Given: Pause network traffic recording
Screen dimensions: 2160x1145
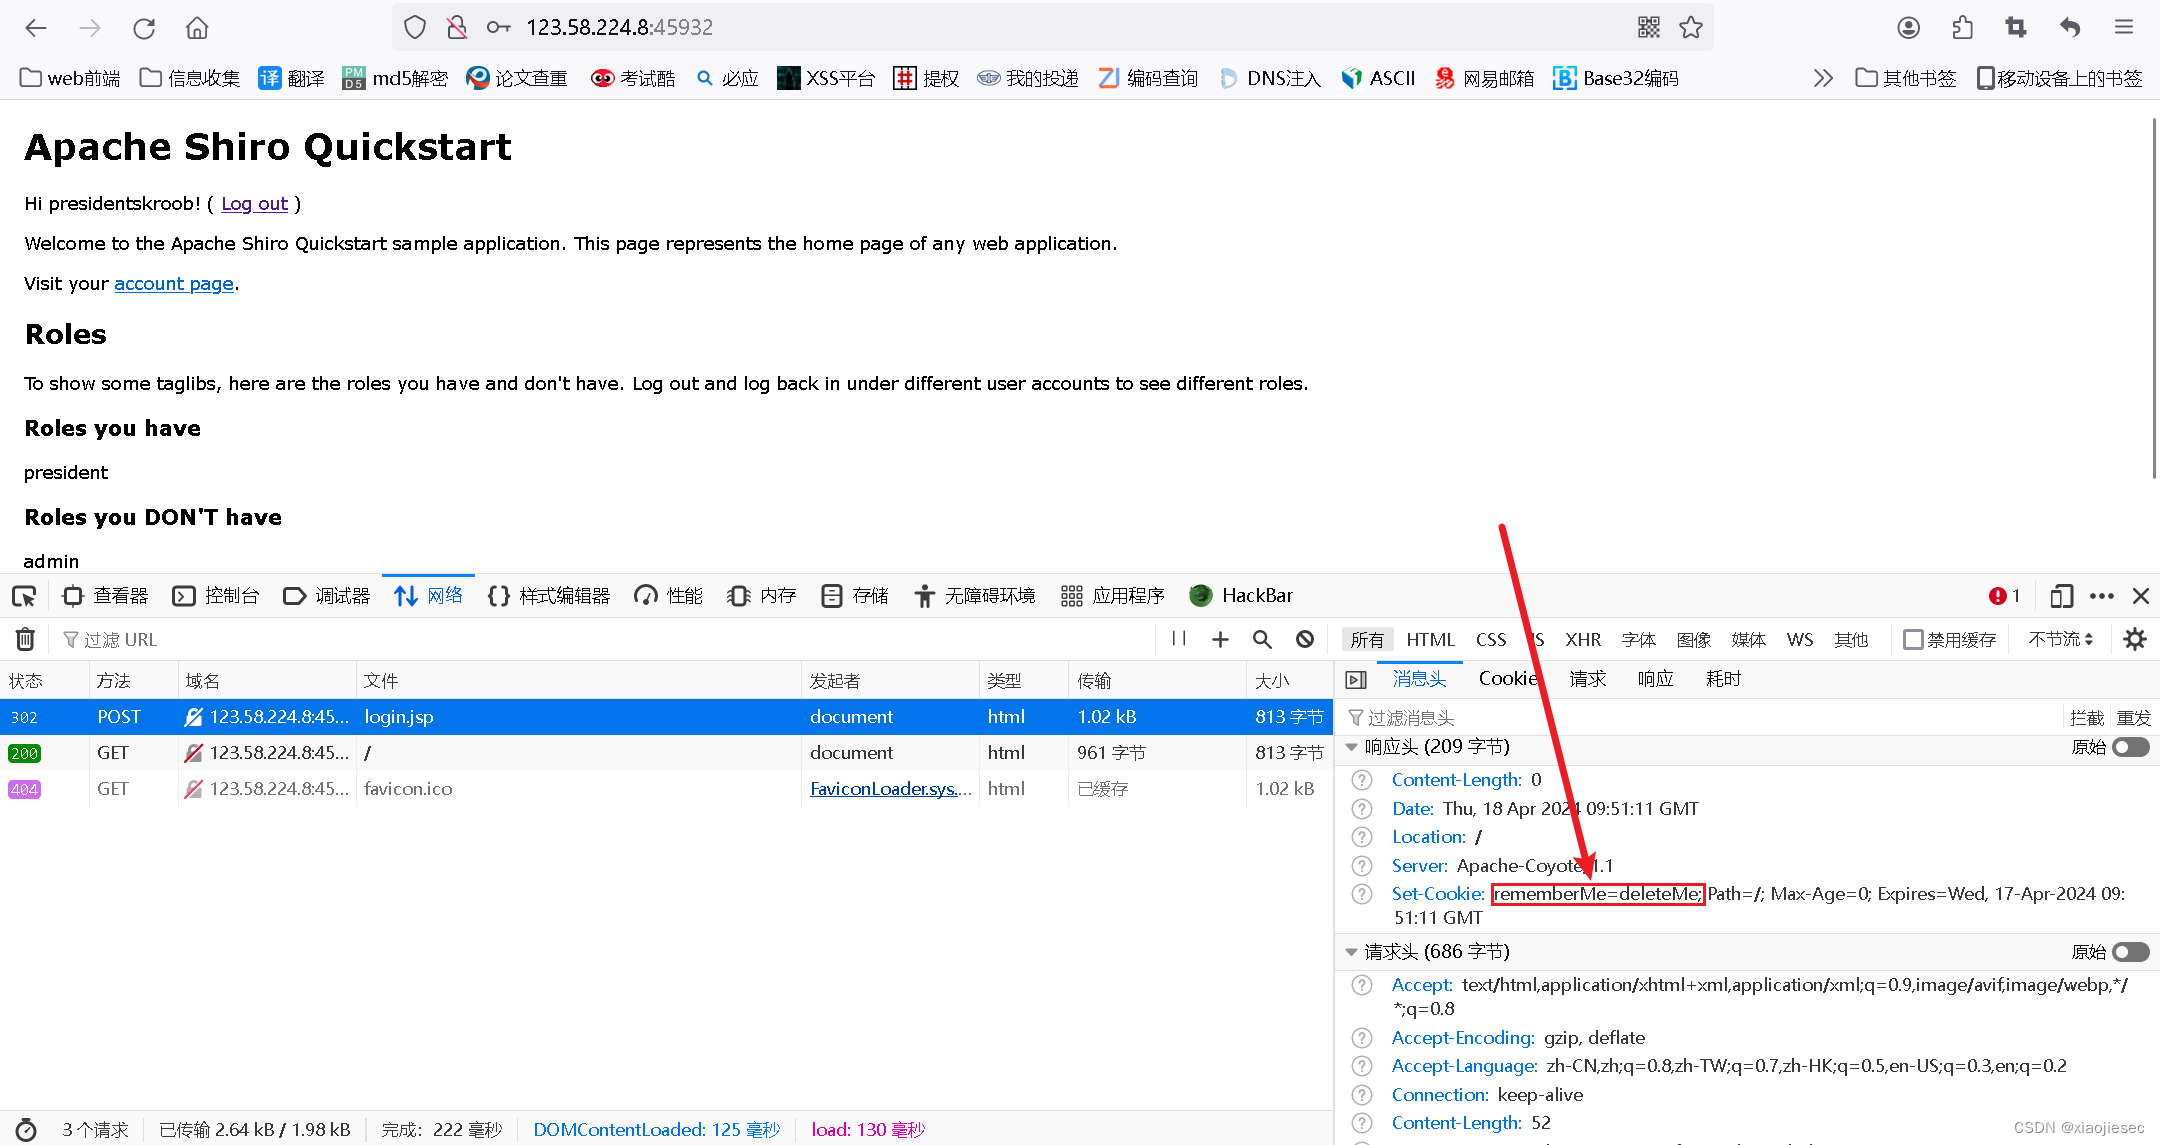Looking at the screenshot, I should point(1178,639).
